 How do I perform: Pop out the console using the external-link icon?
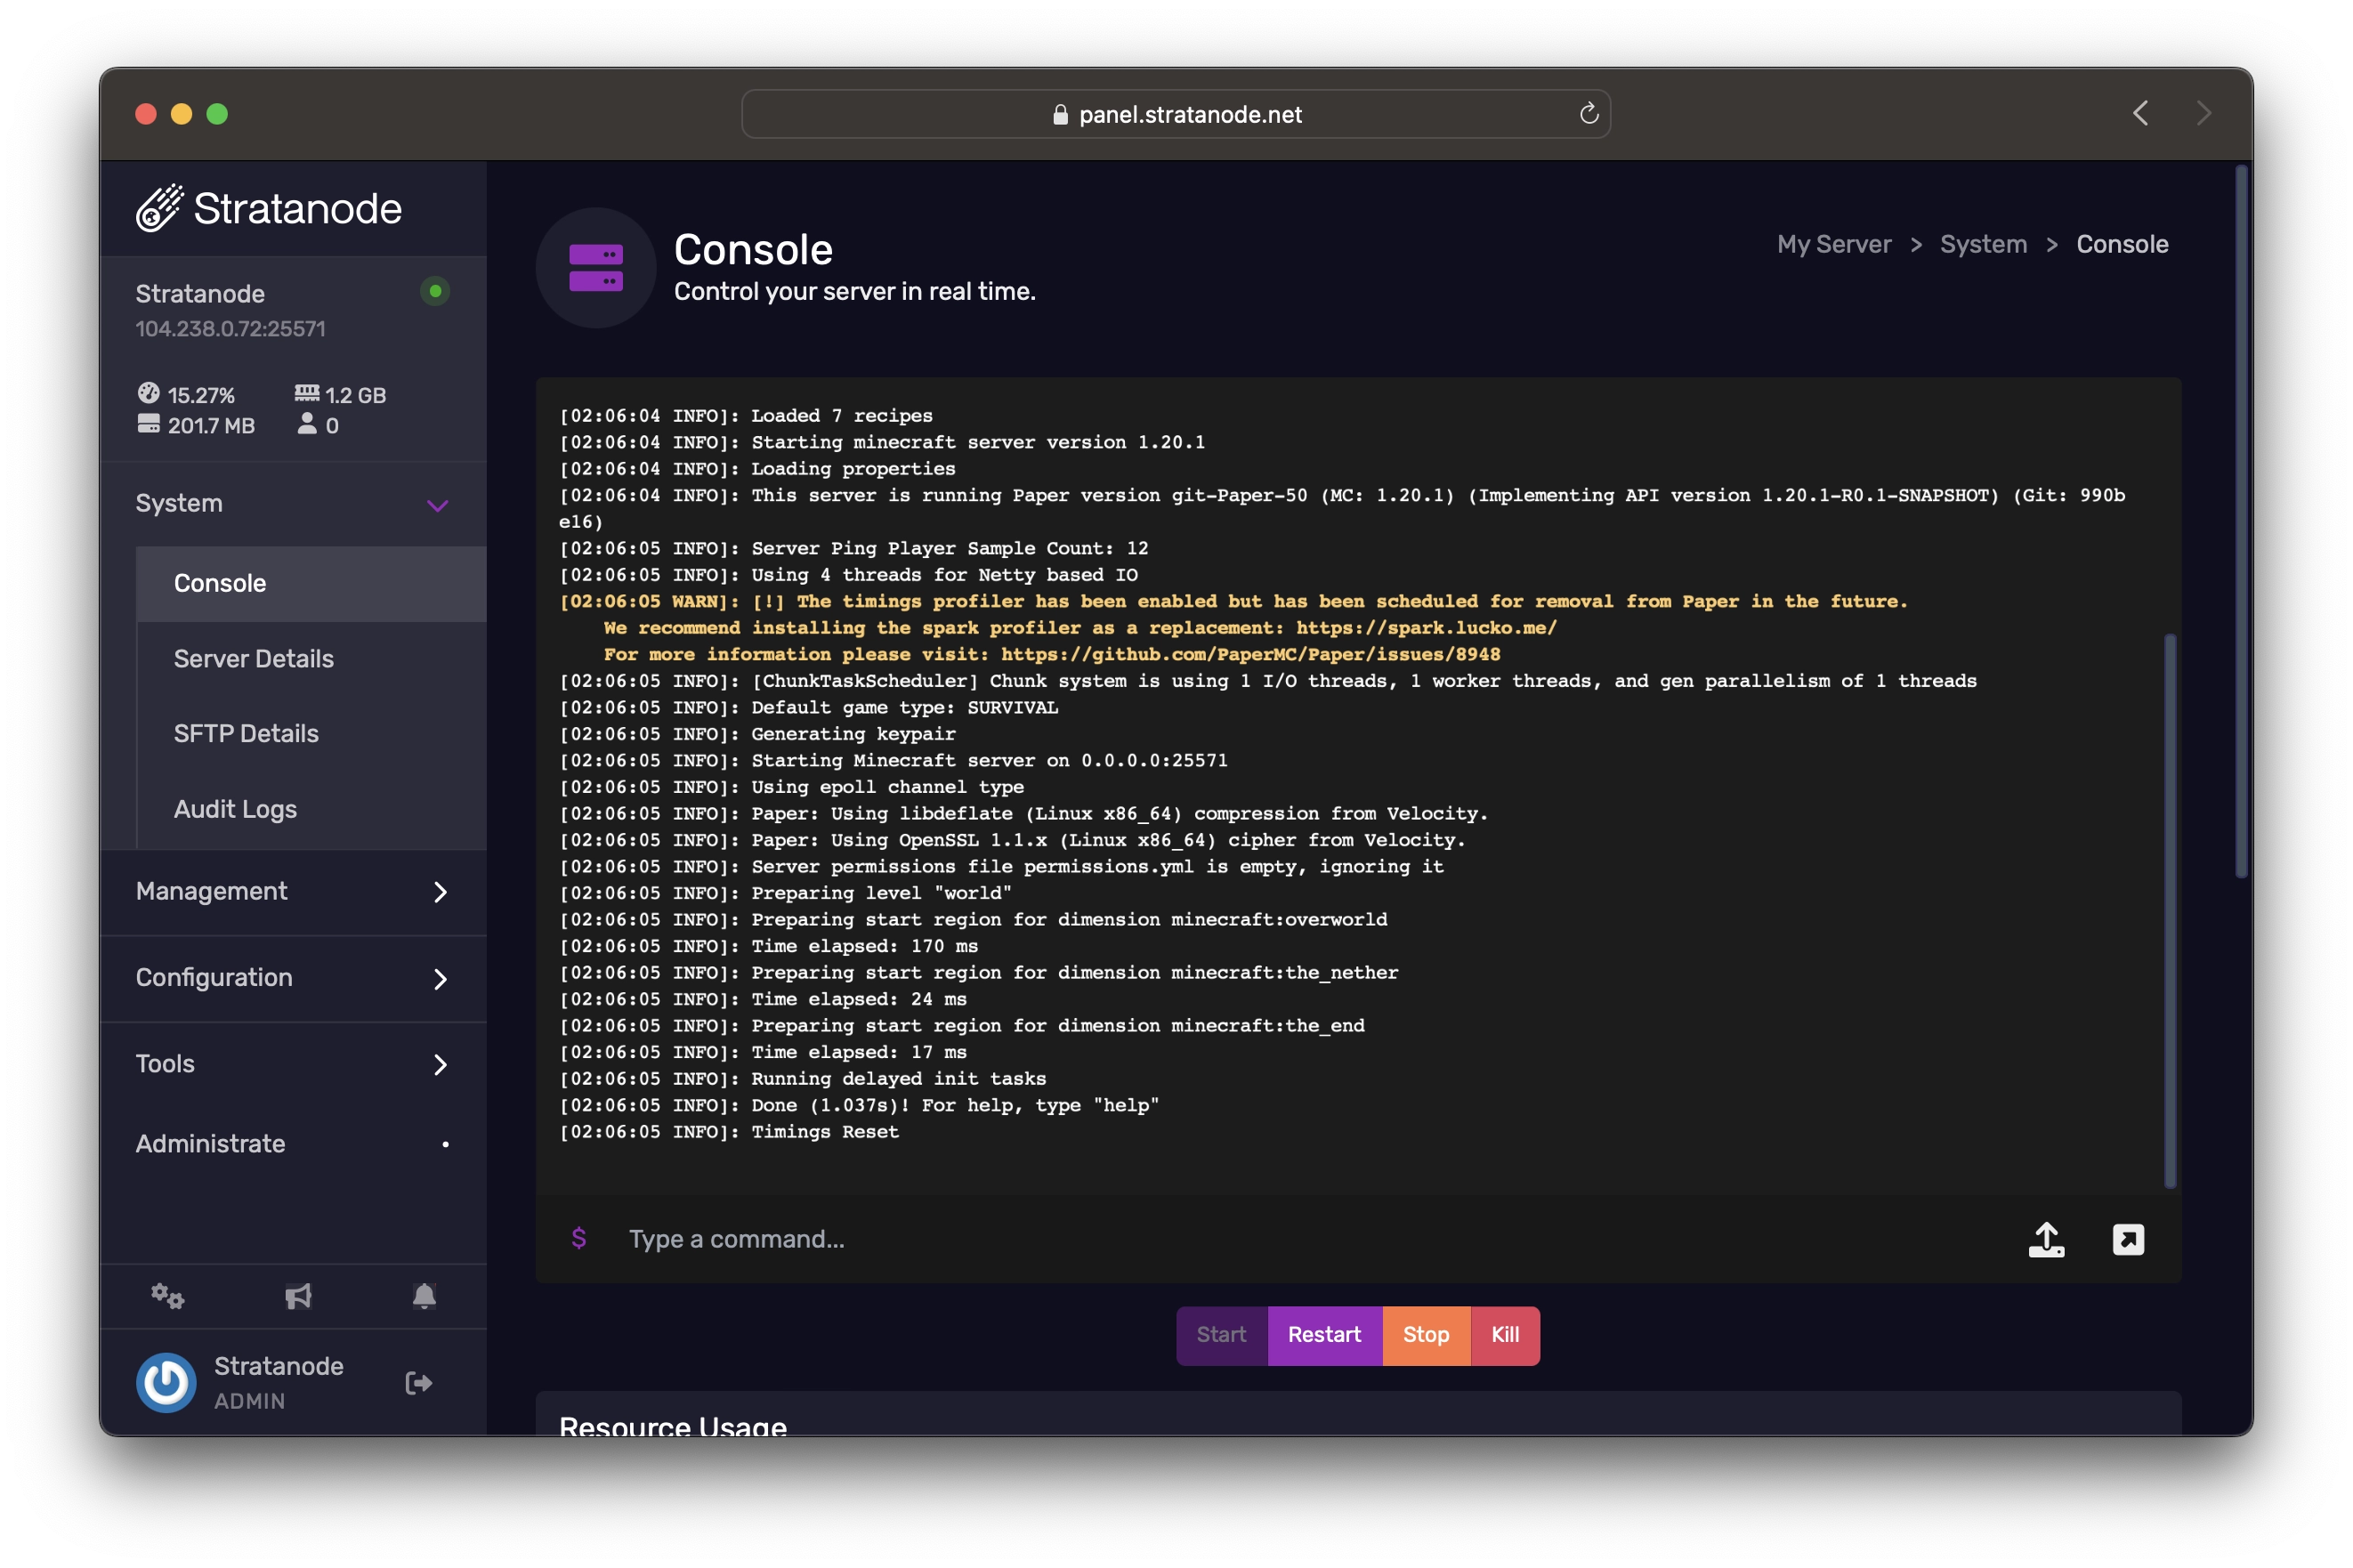pyautogui.click(x=2128, y=1239)
